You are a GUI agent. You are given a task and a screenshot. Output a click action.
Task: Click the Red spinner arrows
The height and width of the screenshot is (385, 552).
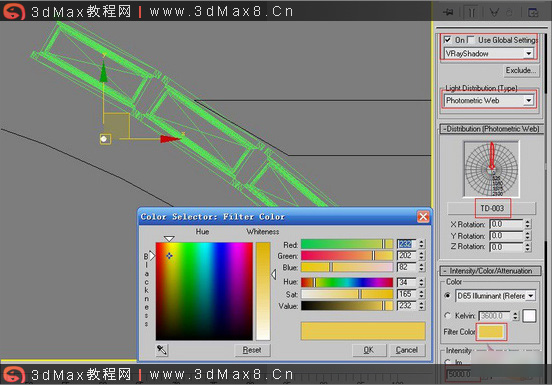(422, 244)
